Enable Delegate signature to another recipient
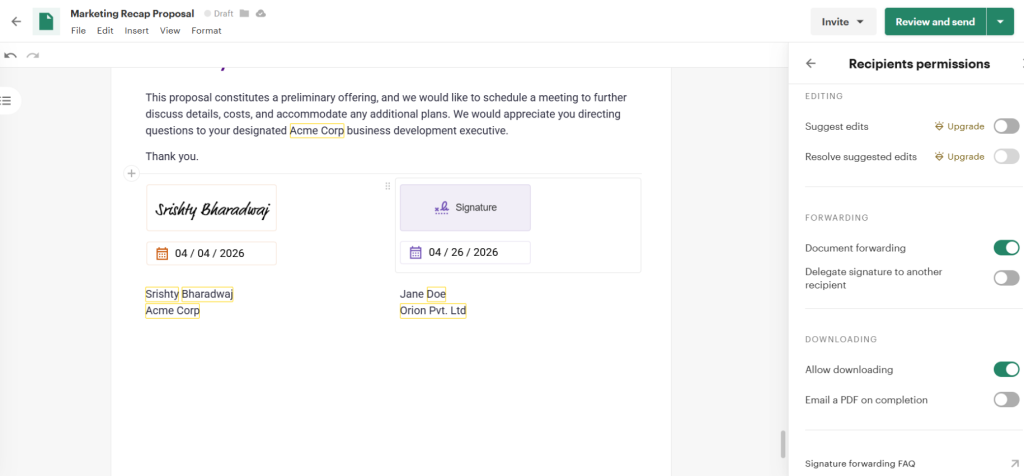The image size is (1024, 476). pos(1006,278)
